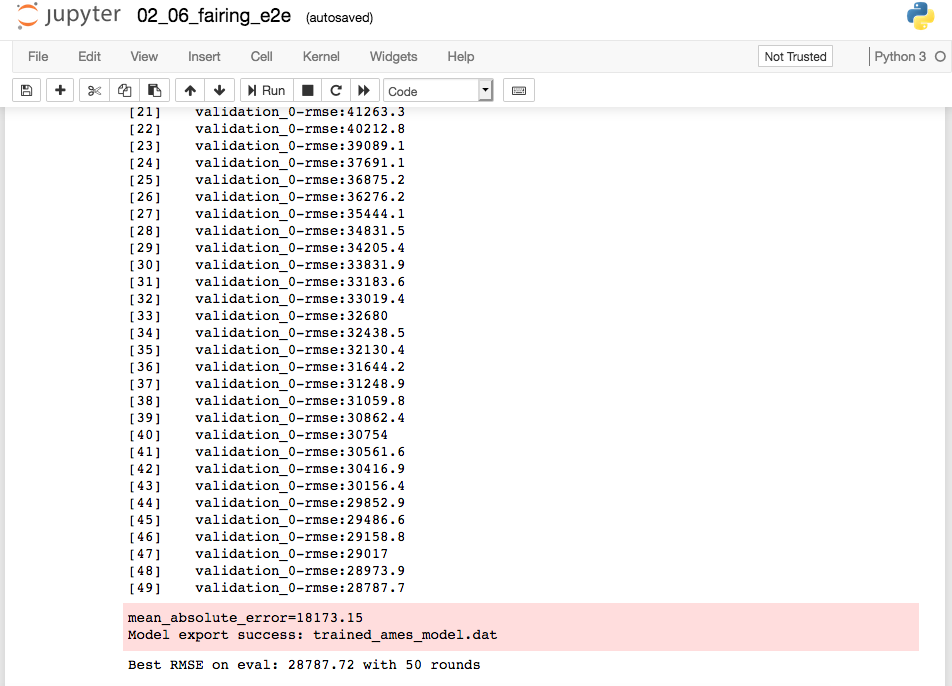
Task: Interrupt the kernel with stop icon
Action: coord(308,91)
